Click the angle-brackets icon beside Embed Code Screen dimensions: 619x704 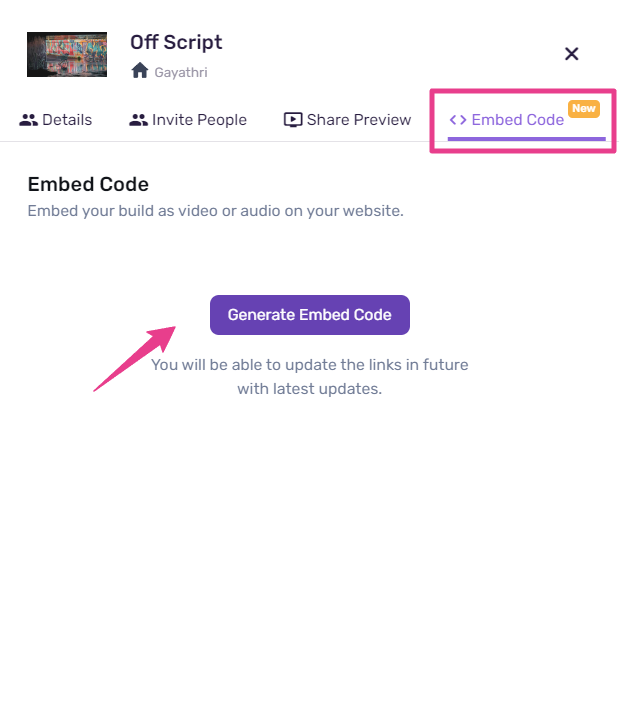(x=458, y=120)
